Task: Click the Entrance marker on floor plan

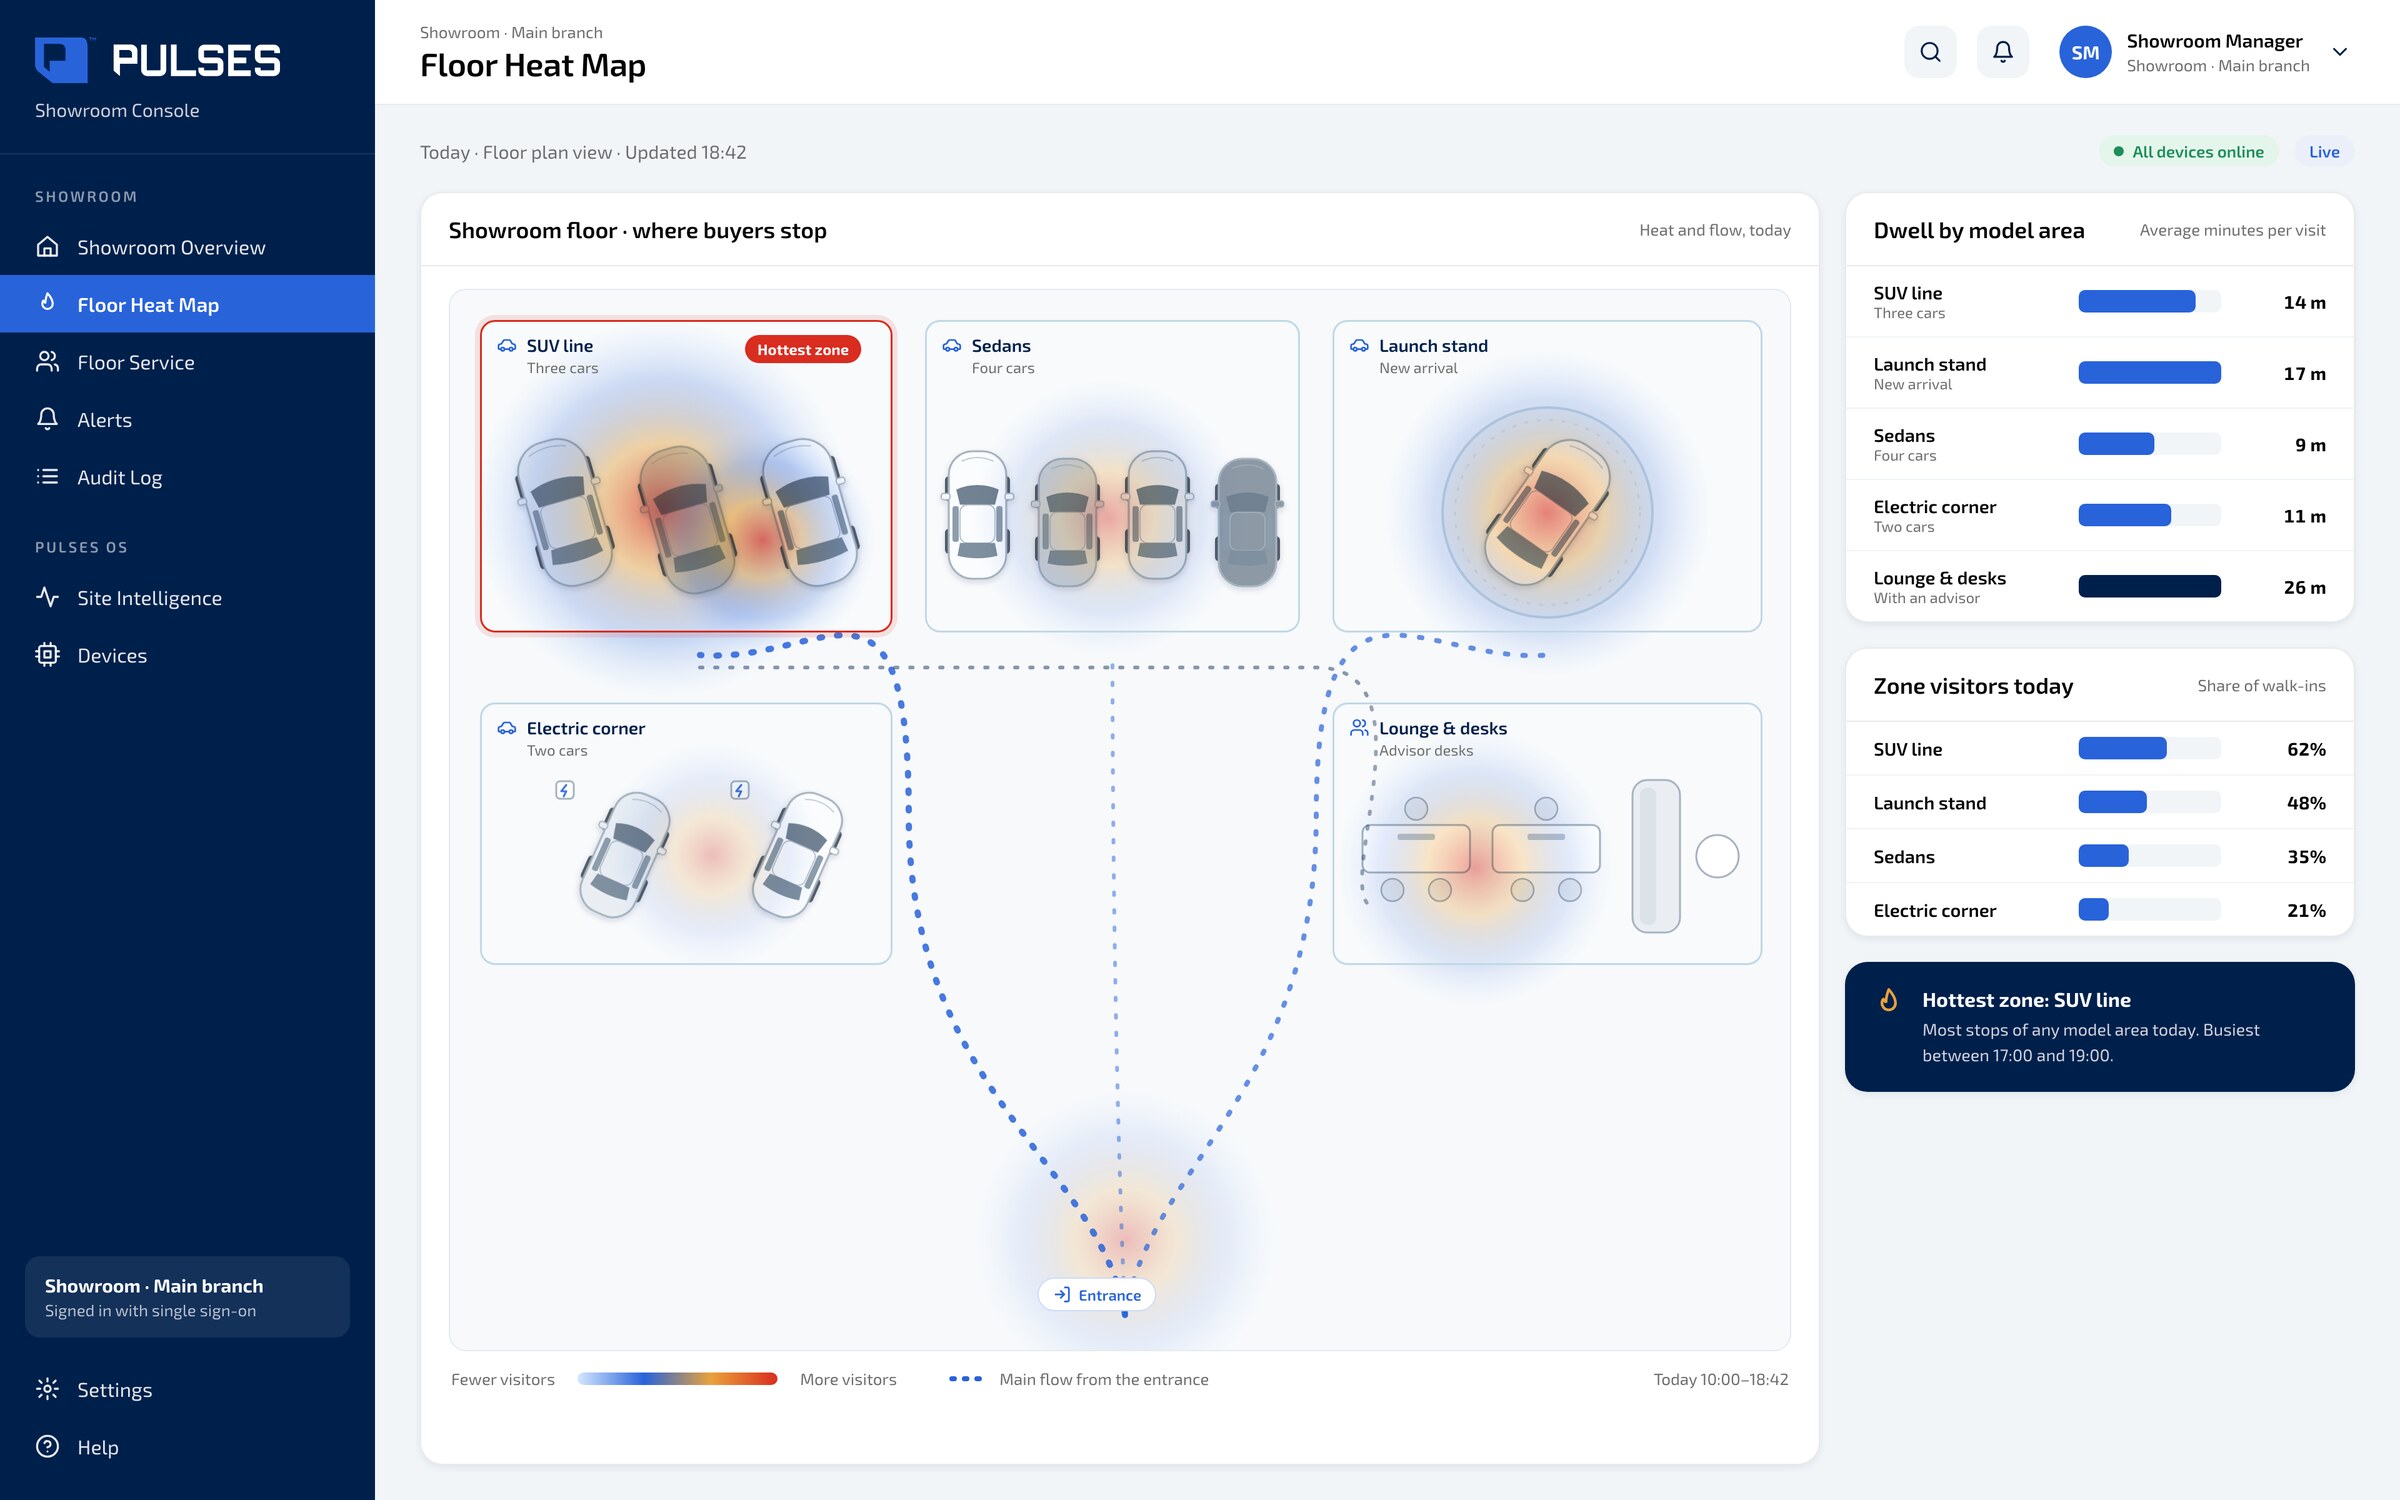Action: 1097,1295
